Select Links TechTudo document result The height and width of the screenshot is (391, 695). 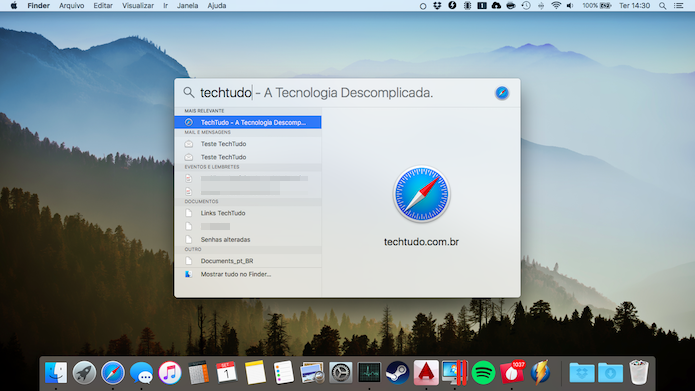click(x=248, y=213)
